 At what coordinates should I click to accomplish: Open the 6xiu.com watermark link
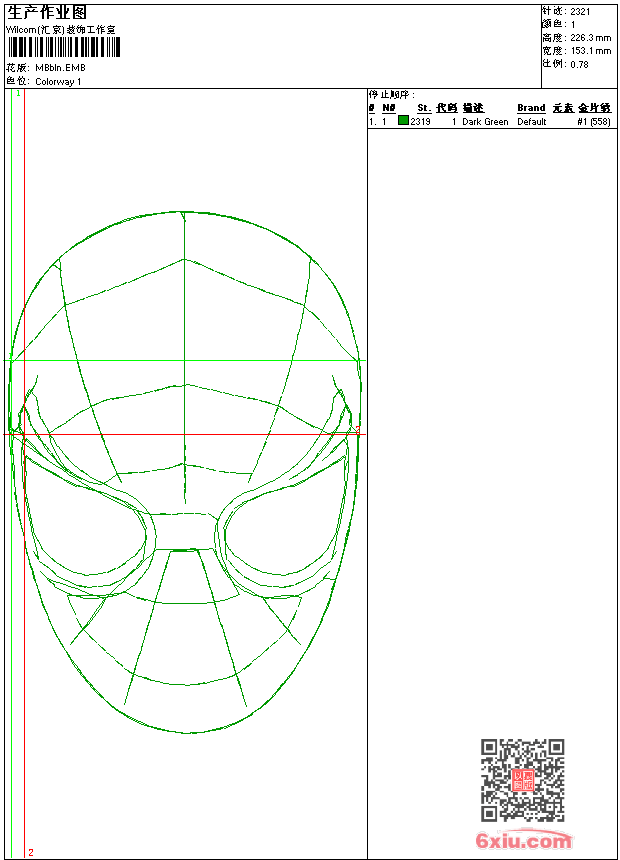click(x=523, y=842)
